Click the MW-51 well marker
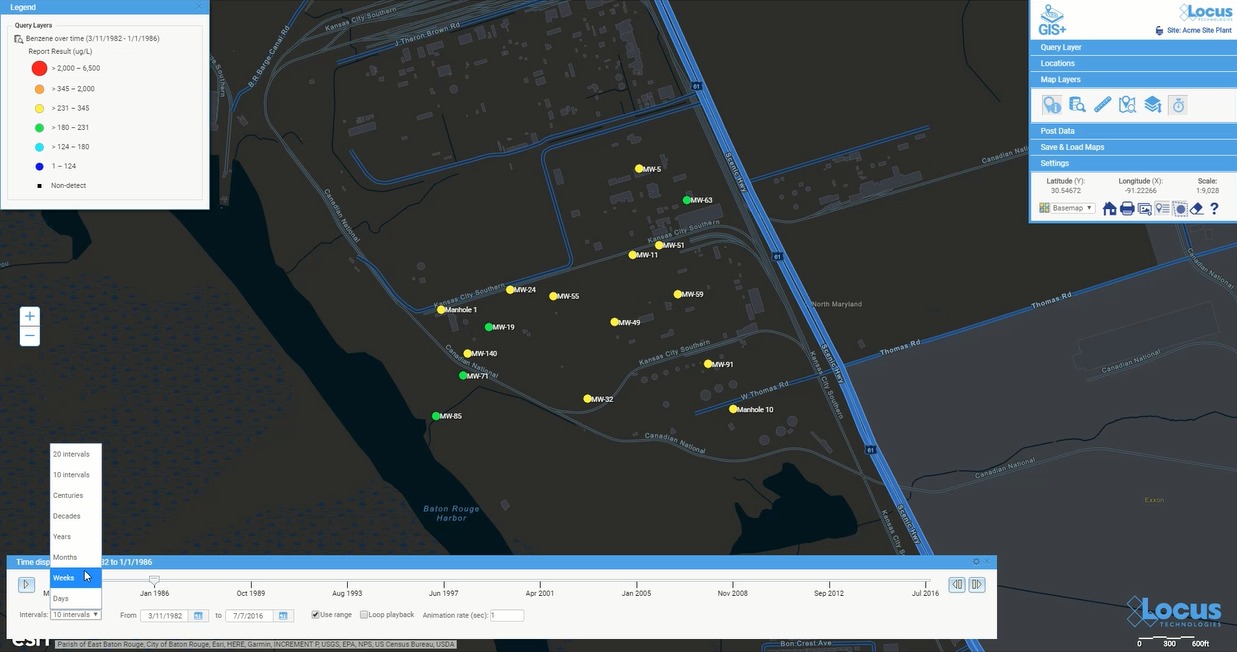Screen dimensions: 1237x652 point(659,245)
